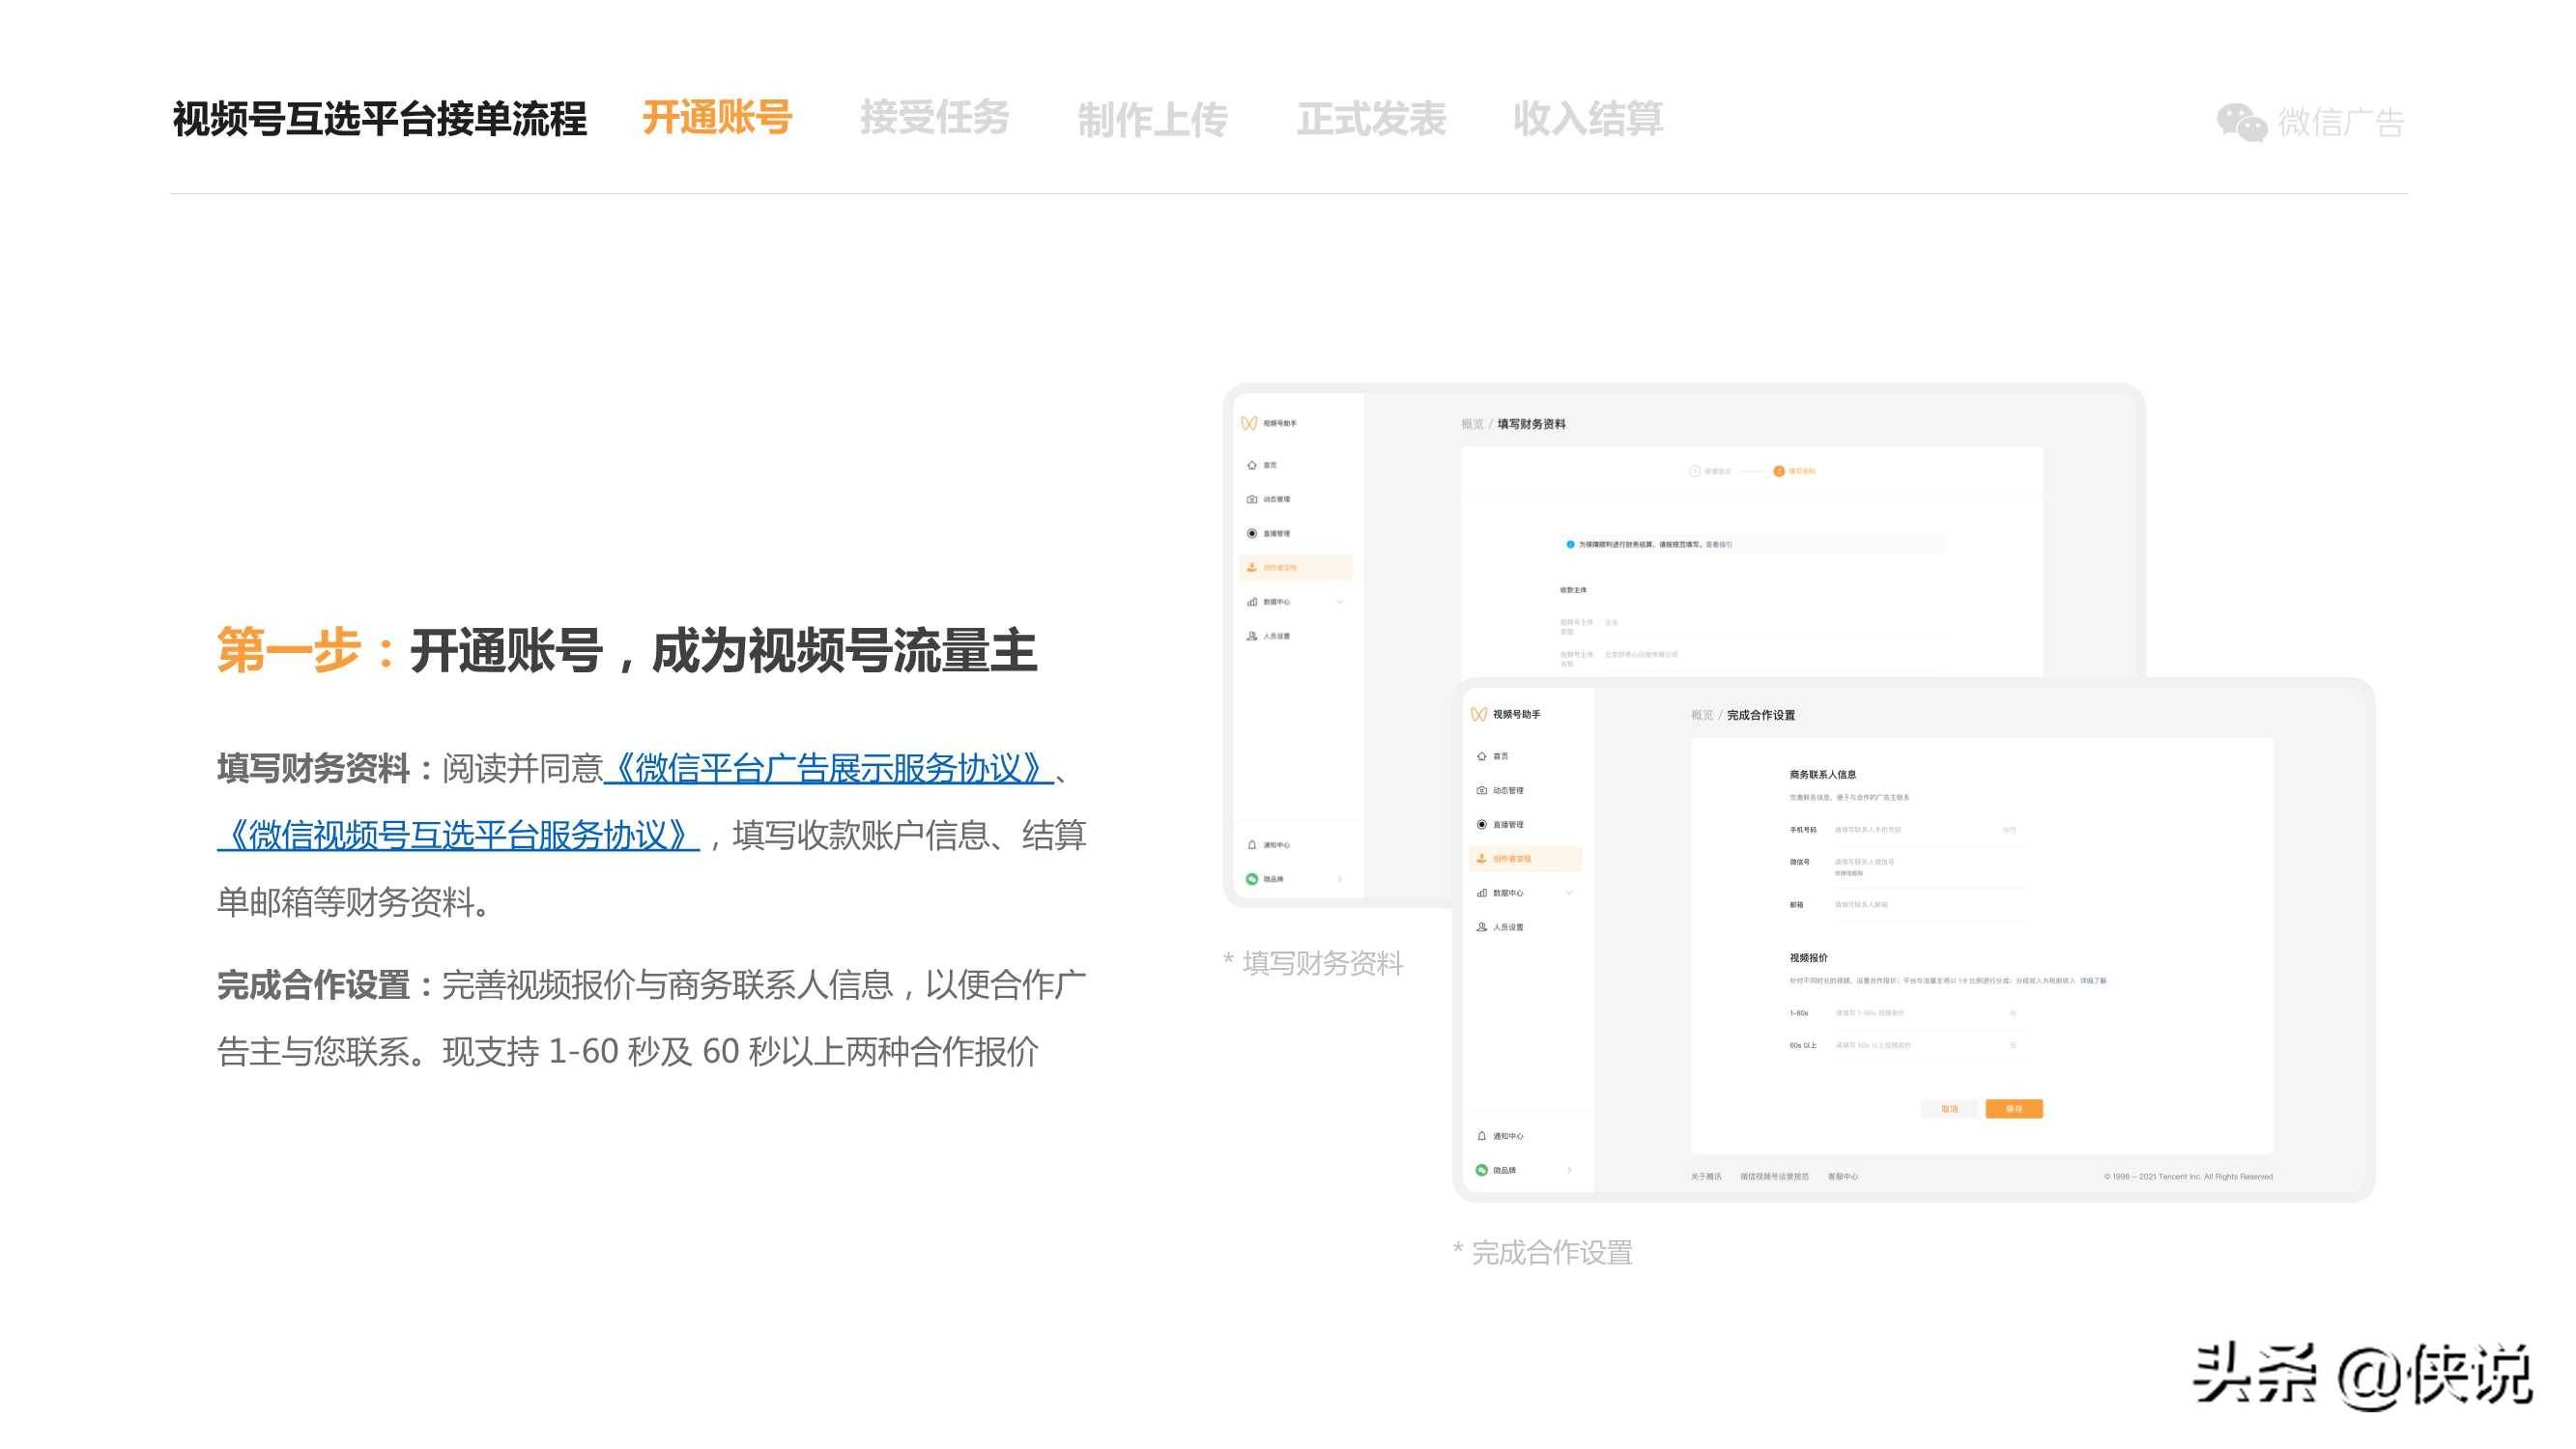This screenshot has width=2576, height=1449.
Task: Open the 《微信平台广告展示服务协议》 link
Action: 829,768
